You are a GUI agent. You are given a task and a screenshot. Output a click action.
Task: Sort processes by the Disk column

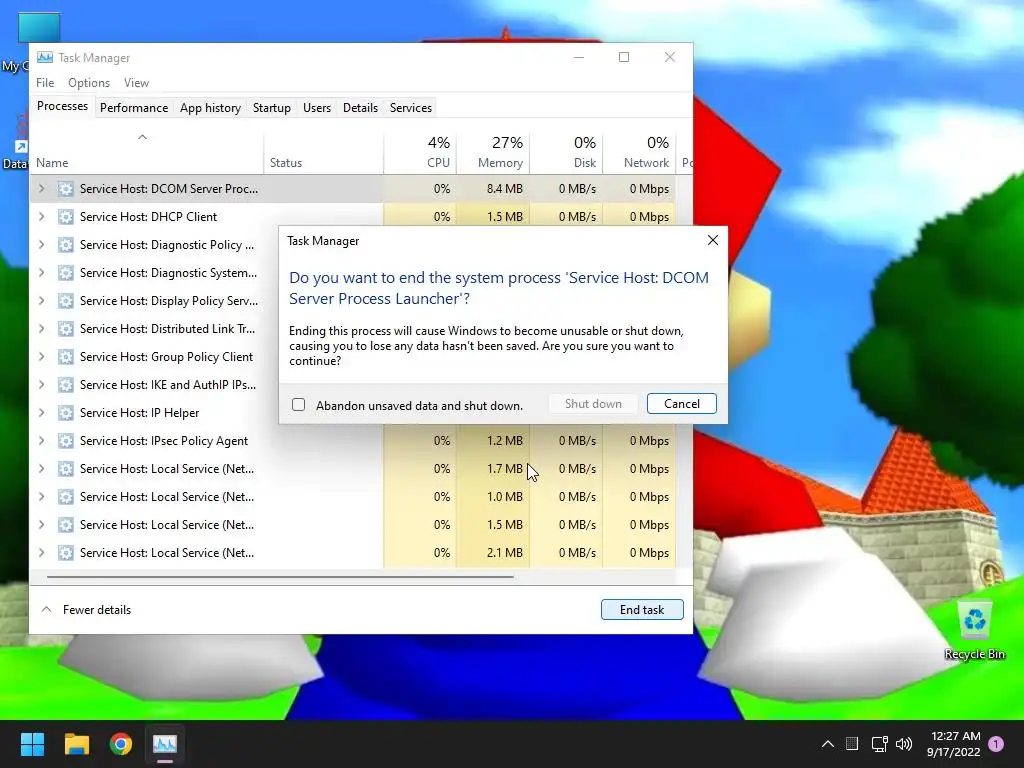point(566,153)
